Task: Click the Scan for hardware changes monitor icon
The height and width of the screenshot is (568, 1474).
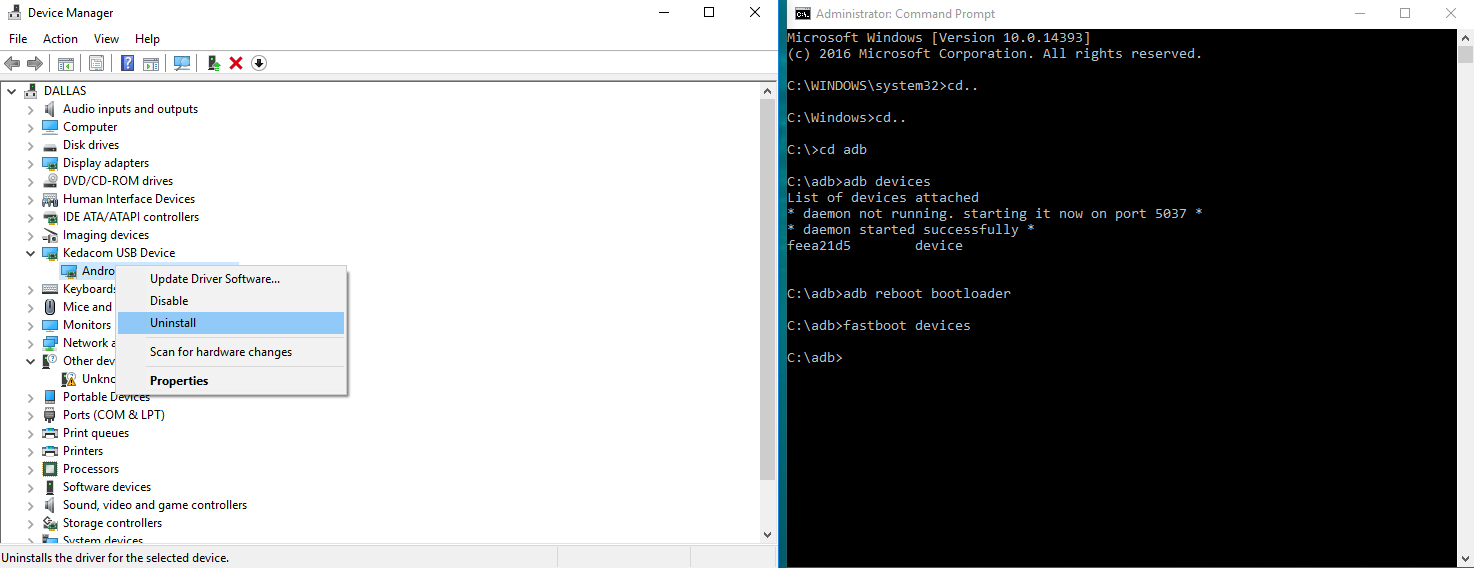Action: click(x=182, y=63)
